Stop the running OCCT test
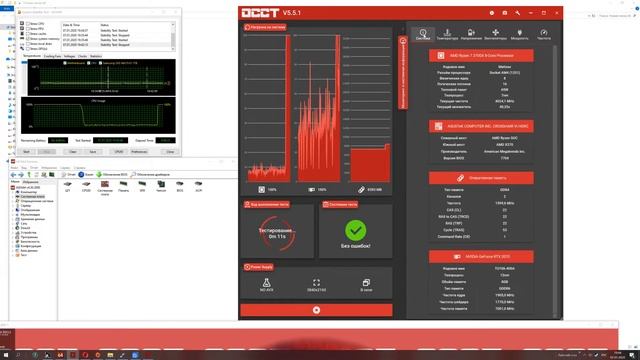The height and width of the screenshot is (360, 640). (316, 310)
